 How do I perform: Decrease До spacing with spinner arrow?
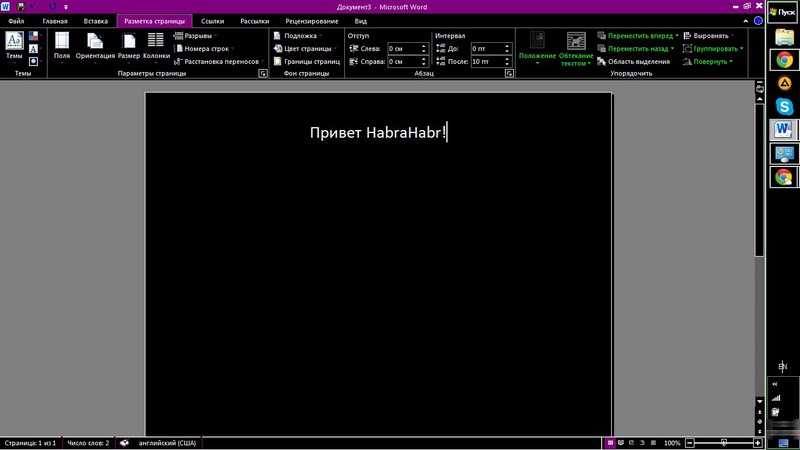tap(507, 52)
